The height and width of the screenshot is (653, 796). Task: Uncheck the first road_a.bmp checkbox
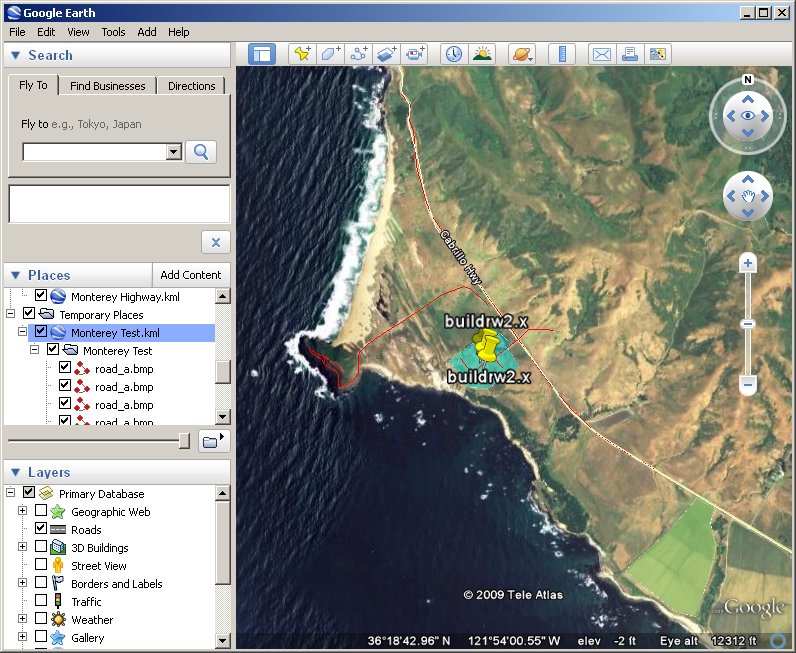(x=65, y=367)
